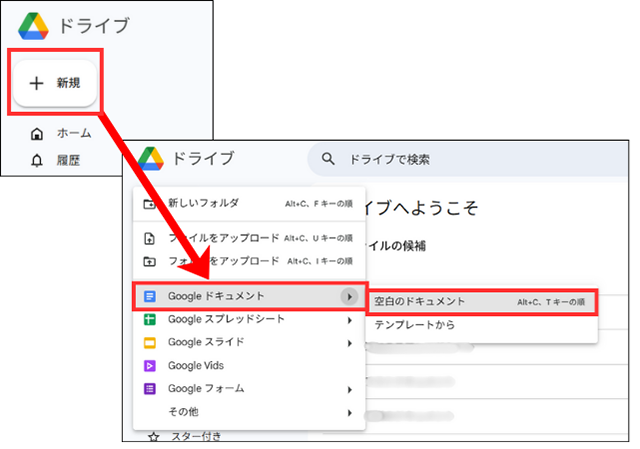640x449 pixels.
Task: Click the folder upload icon
Action: 149,261
